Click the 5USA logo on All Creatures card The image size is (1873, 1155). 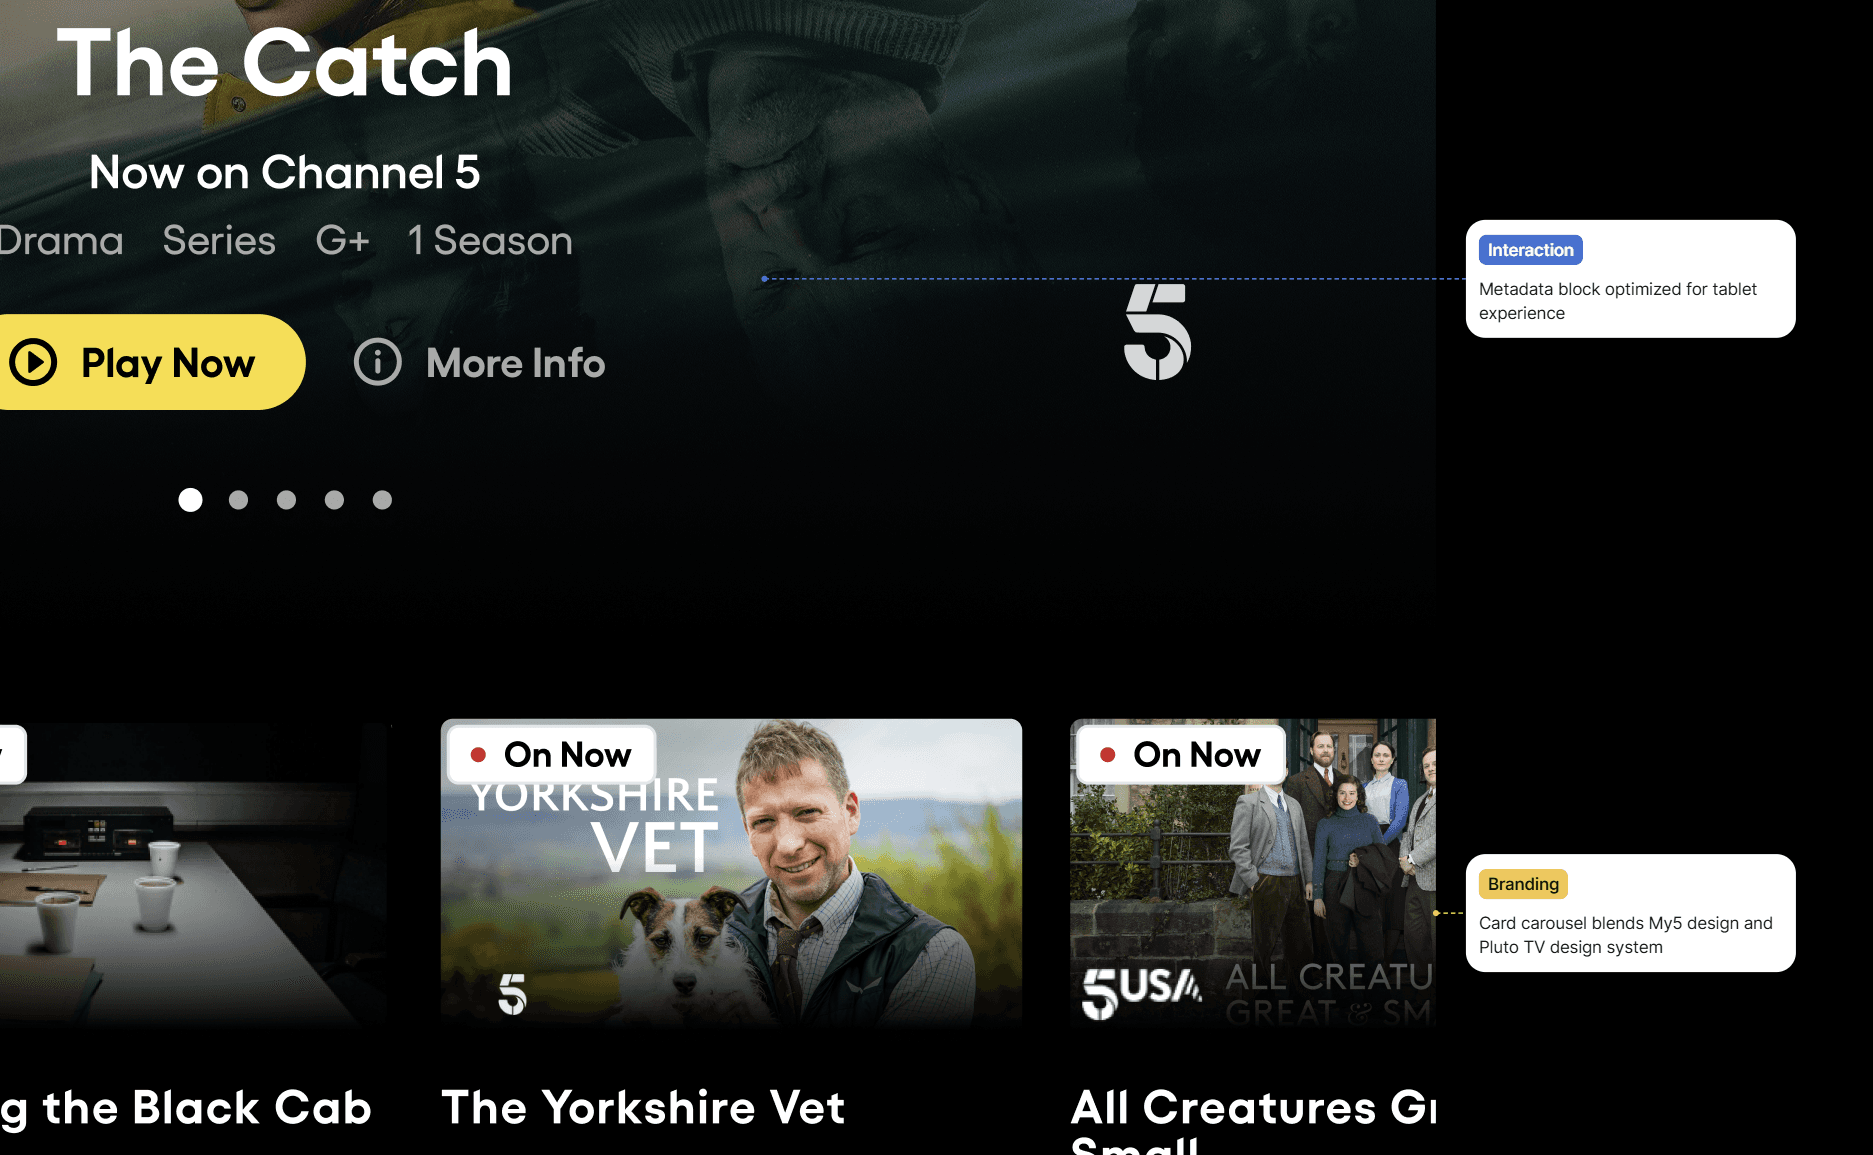pos(1142,992)
